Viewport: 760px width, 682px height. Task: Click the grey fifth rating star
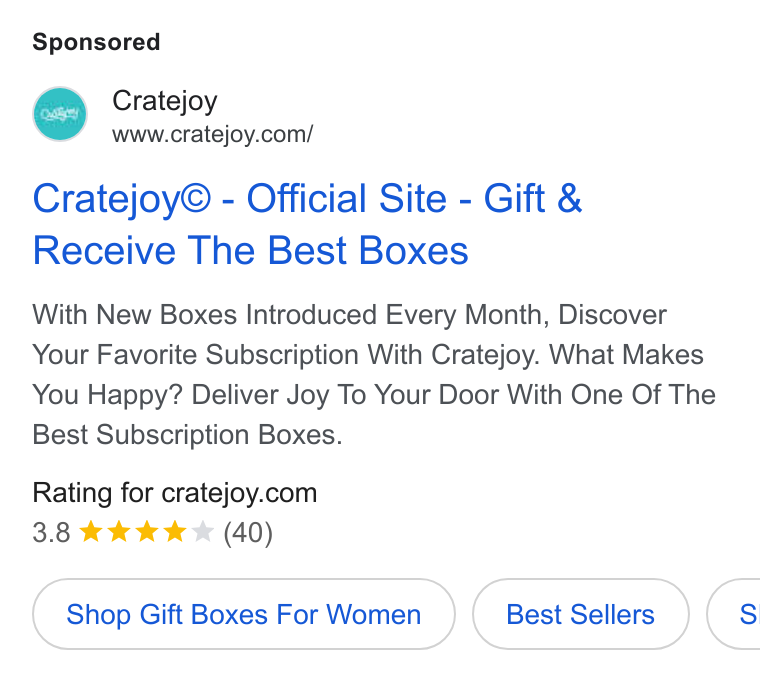(203, 531)
